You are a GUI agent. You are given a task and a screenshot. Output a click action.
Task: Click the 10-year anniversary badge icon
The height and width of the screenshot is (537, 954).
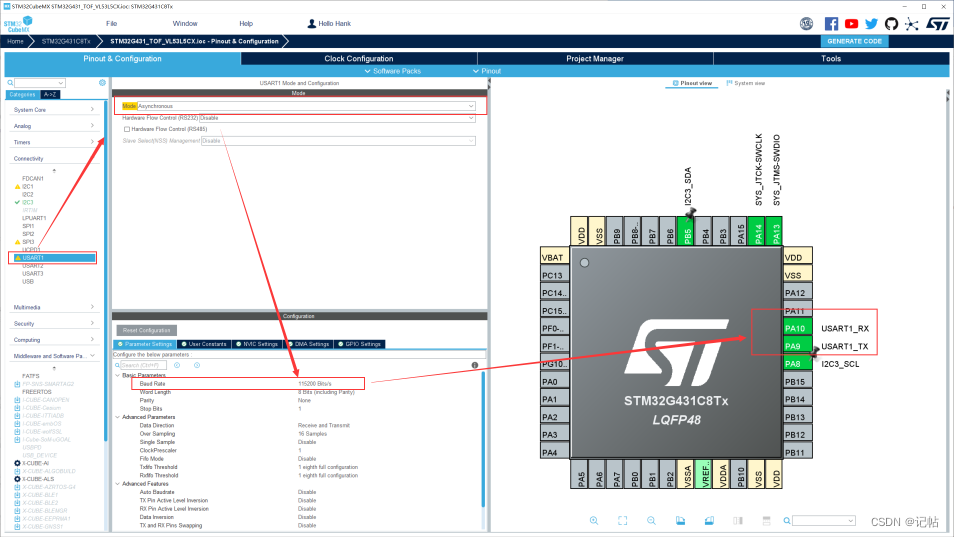(806, 24)
